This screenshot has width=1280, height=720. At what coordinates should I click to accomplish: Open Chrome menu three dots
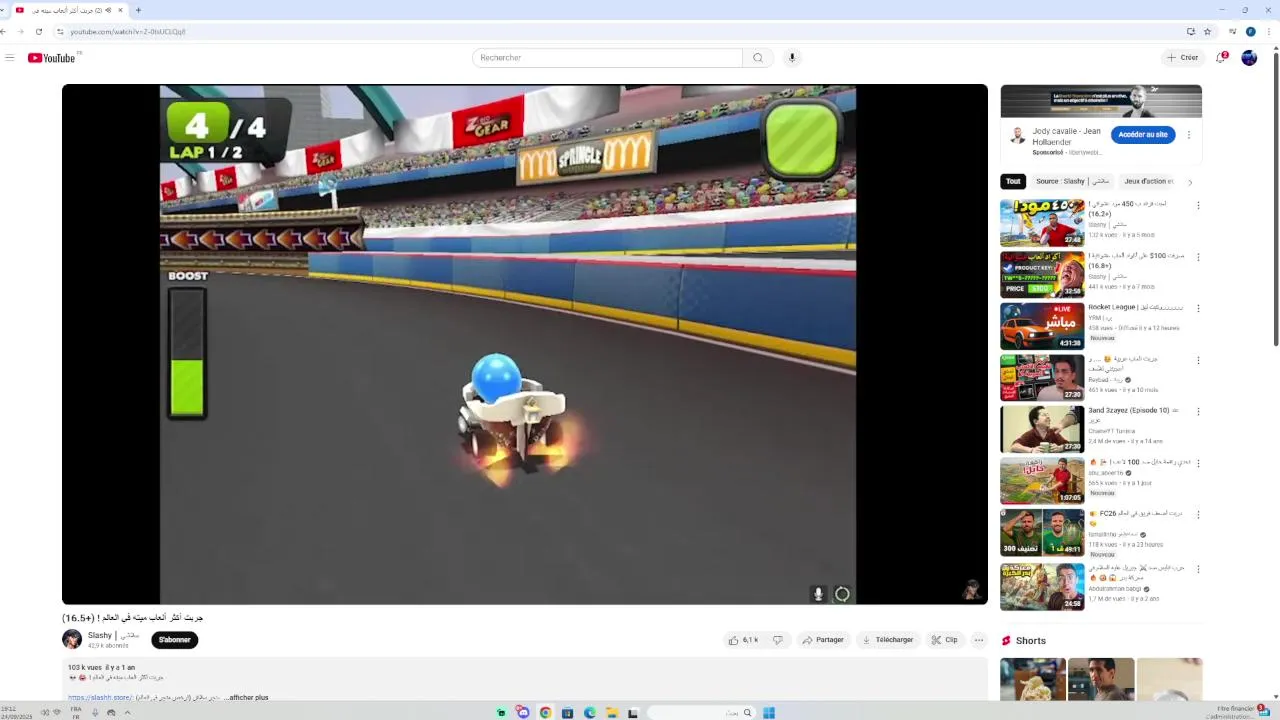tap(1270, 31)
